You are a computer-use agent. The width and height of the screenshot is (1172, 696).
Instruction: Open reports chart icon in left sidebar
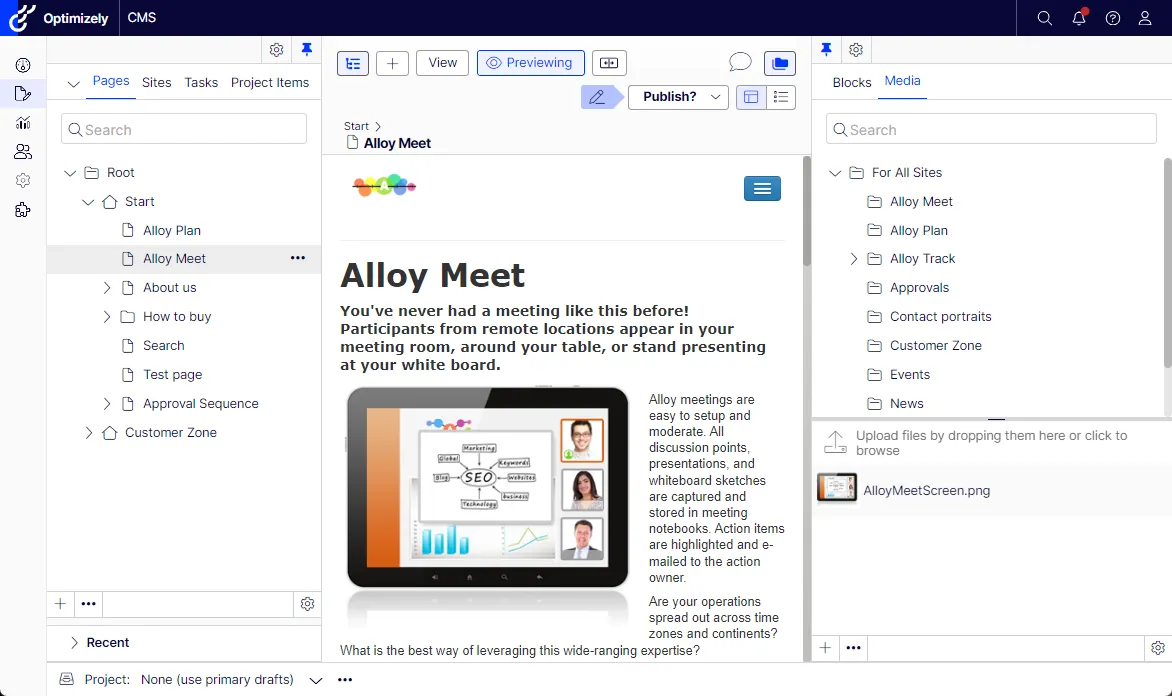23,123
